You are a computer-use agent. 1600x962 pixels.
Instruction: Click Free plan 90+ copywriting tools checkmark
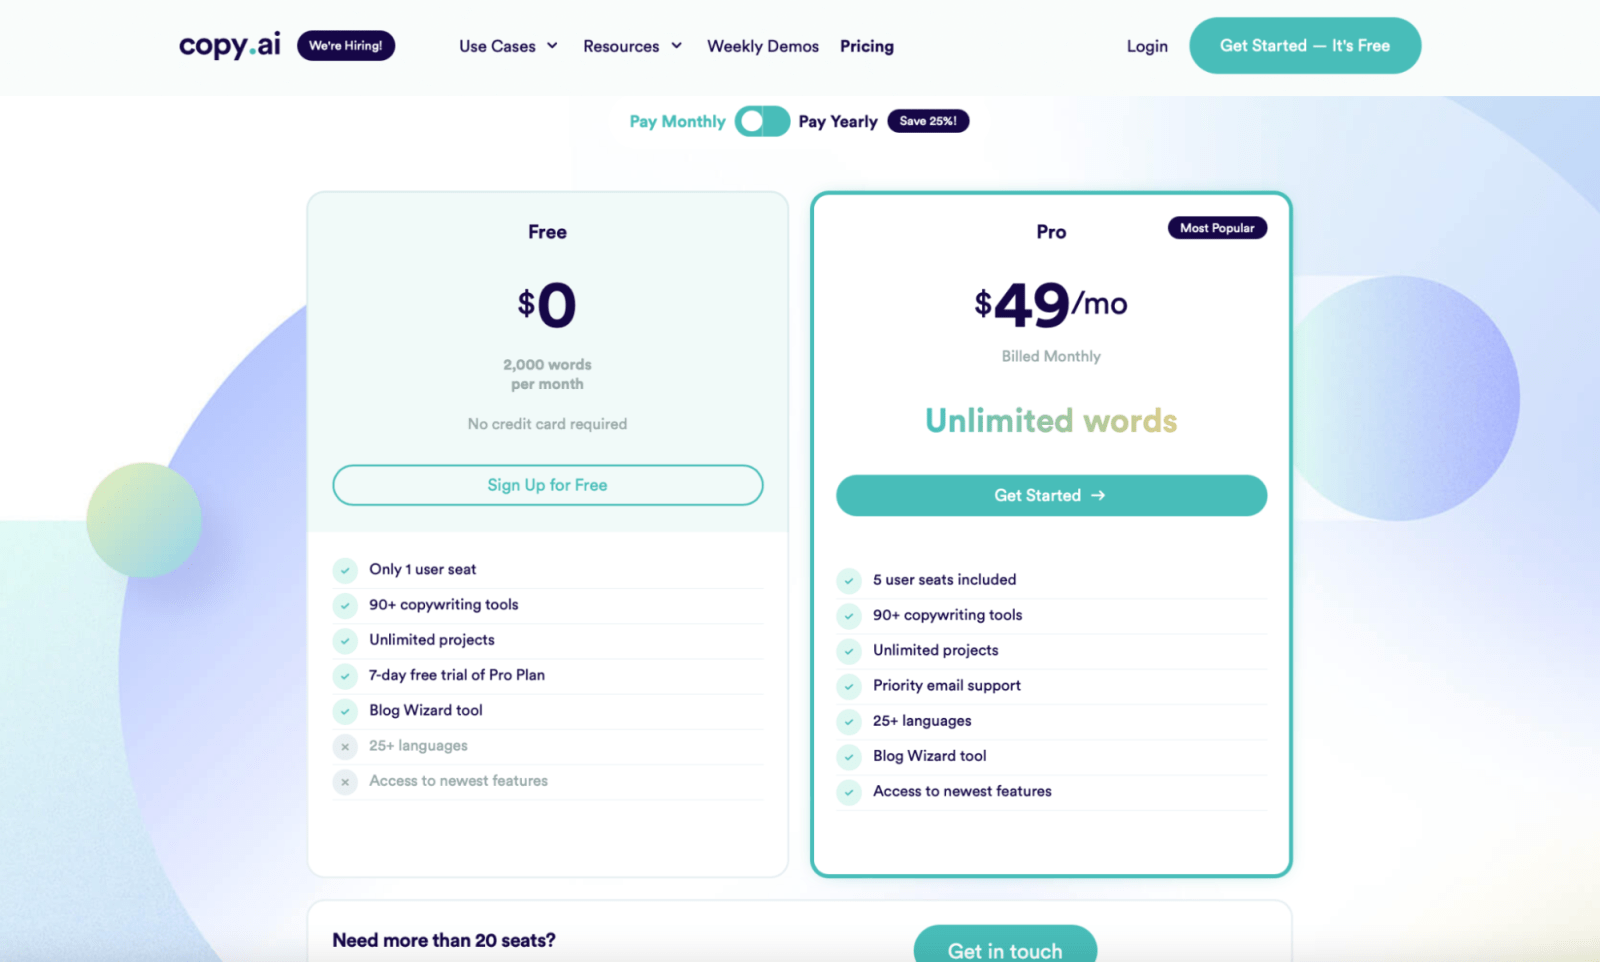click(x=345, y=605)
